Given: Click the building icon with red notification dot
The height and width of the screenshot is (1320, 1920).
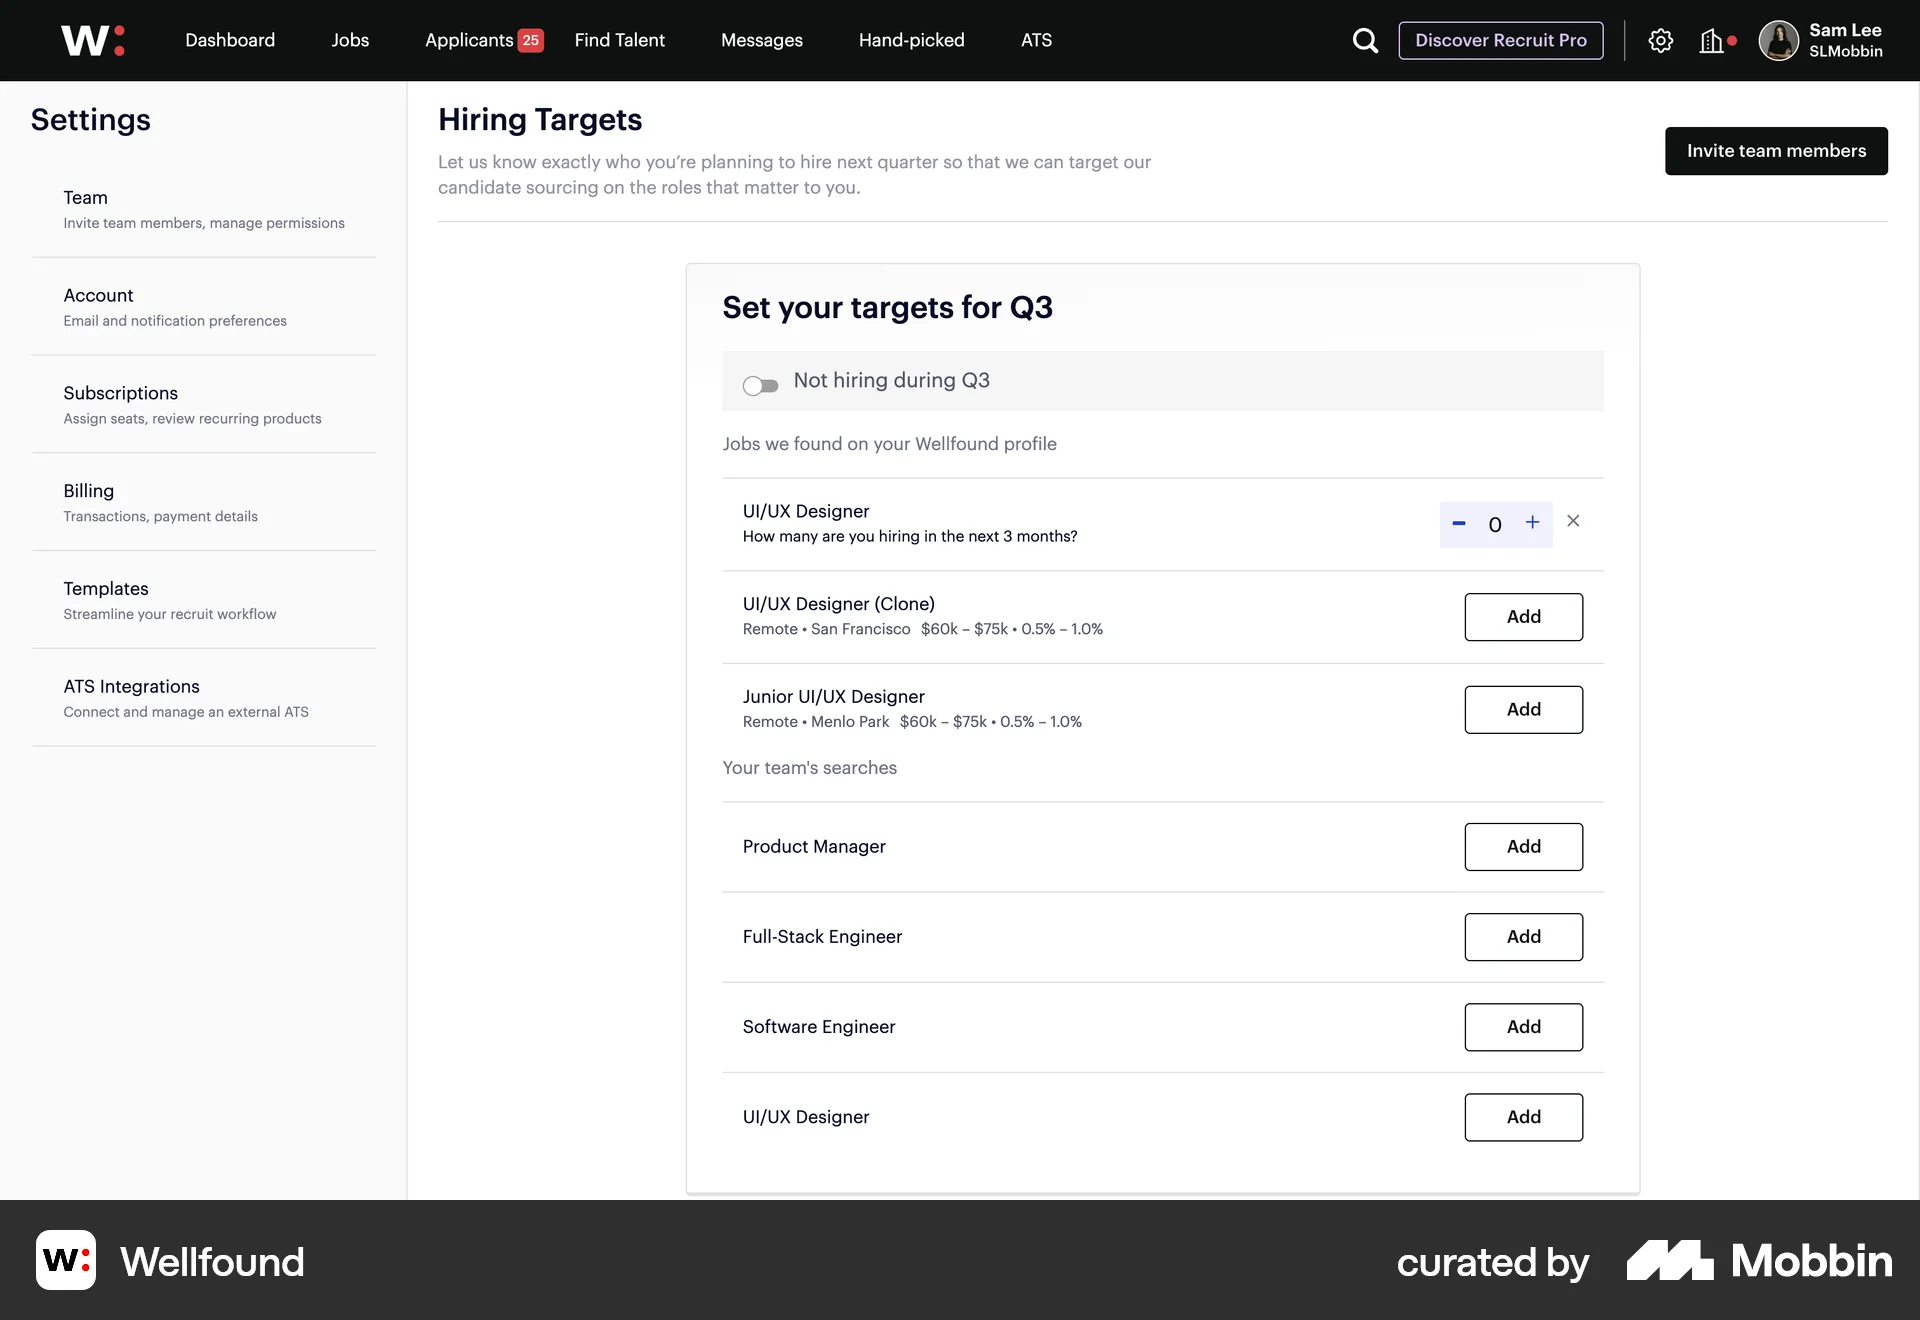Looking at the screenshot, I should (1714, 41).
